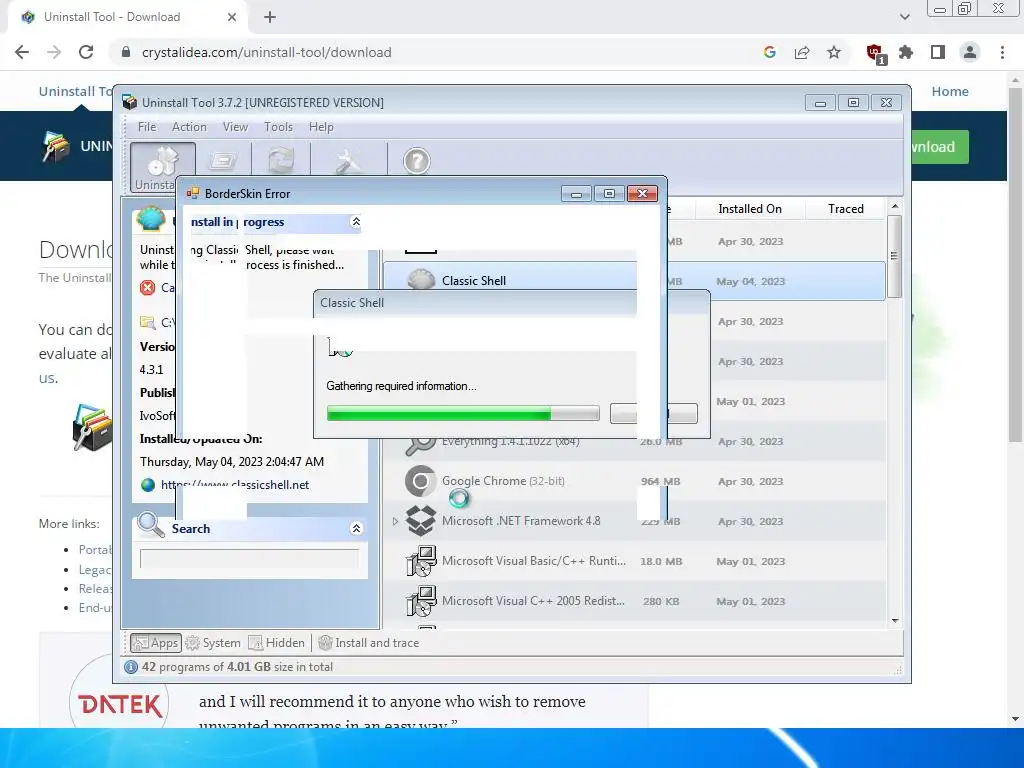Click the Classic Shell uninstall progress bar
The height and width of the screenshot is (768, 1024).
click(x=463, y=413)
